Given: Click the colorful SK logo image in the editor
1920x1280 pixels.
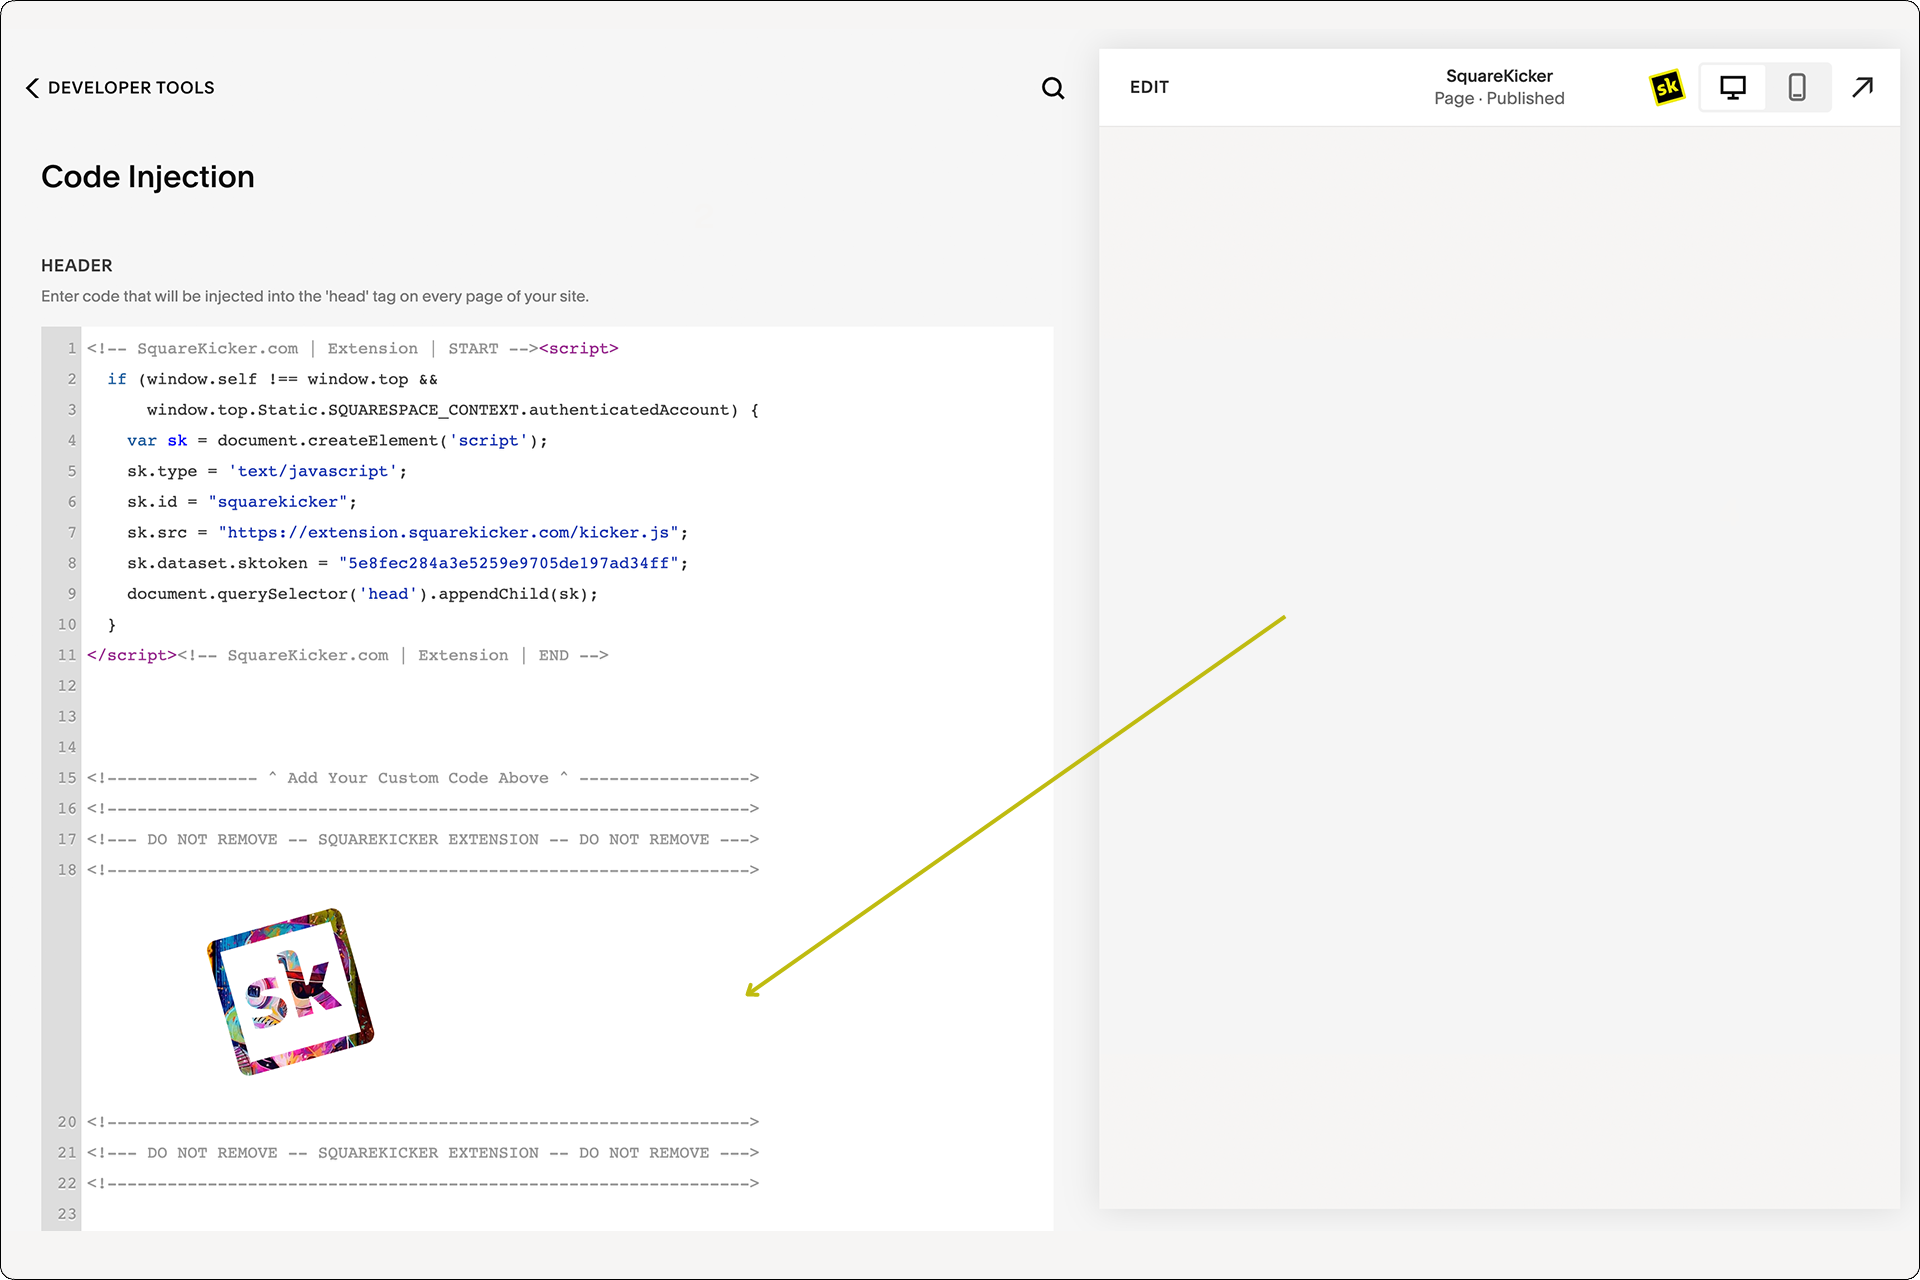Looking at the screenshot, I should (290, 992).
